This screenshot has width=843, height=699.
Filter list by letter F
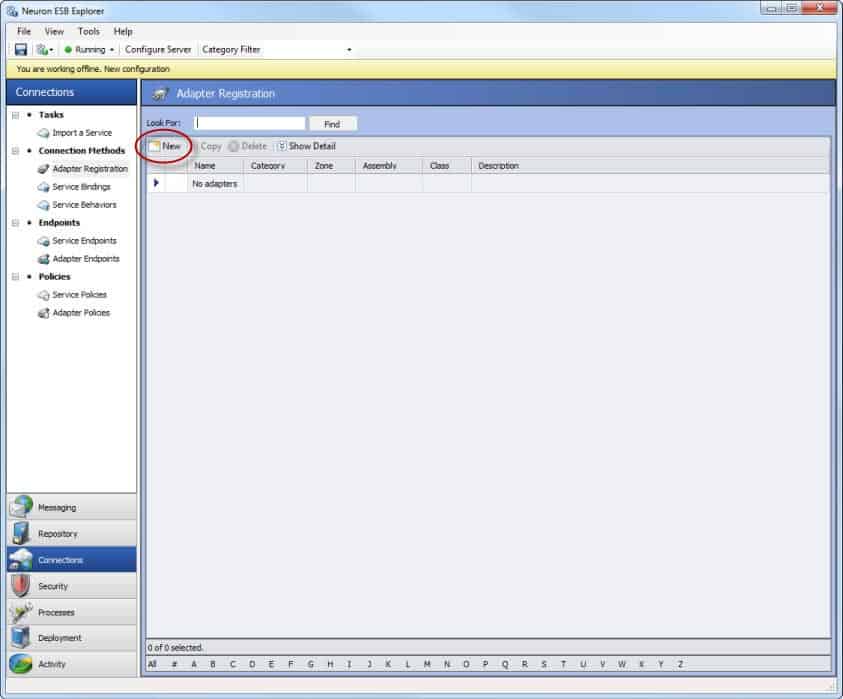coord(291,665)
